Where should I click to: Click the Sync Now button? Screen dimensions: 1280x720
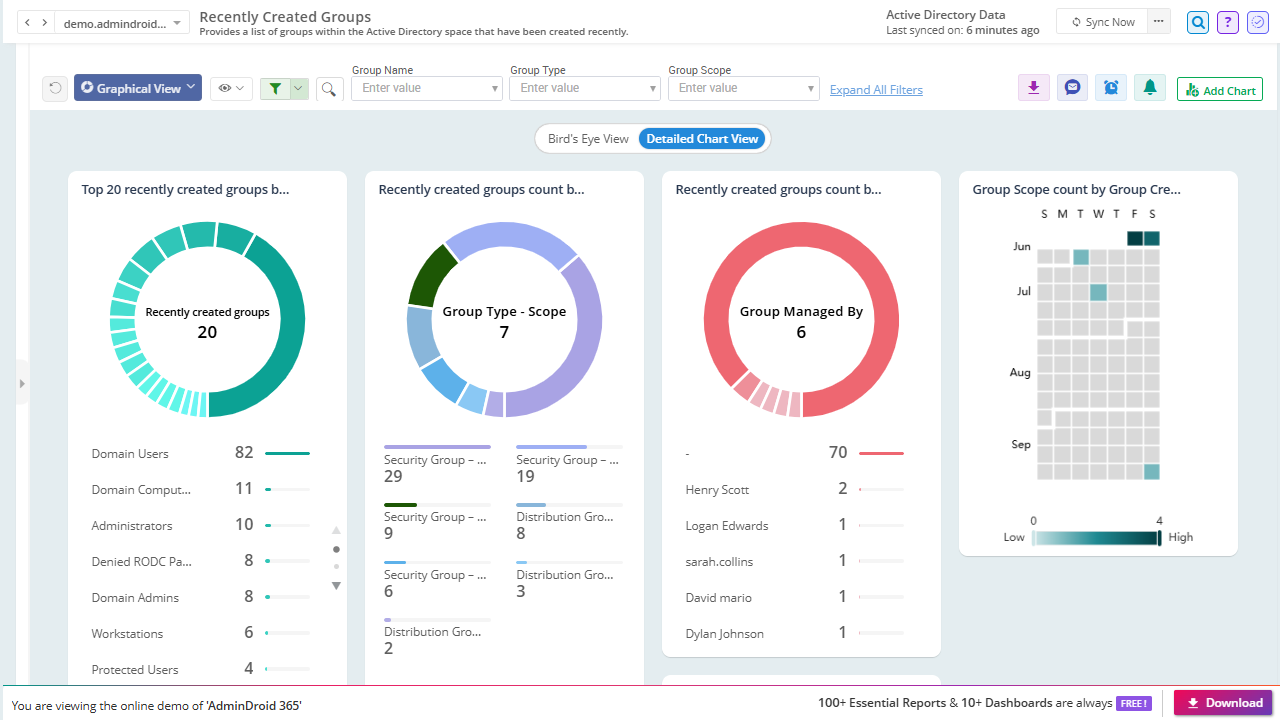(1102, 21)
